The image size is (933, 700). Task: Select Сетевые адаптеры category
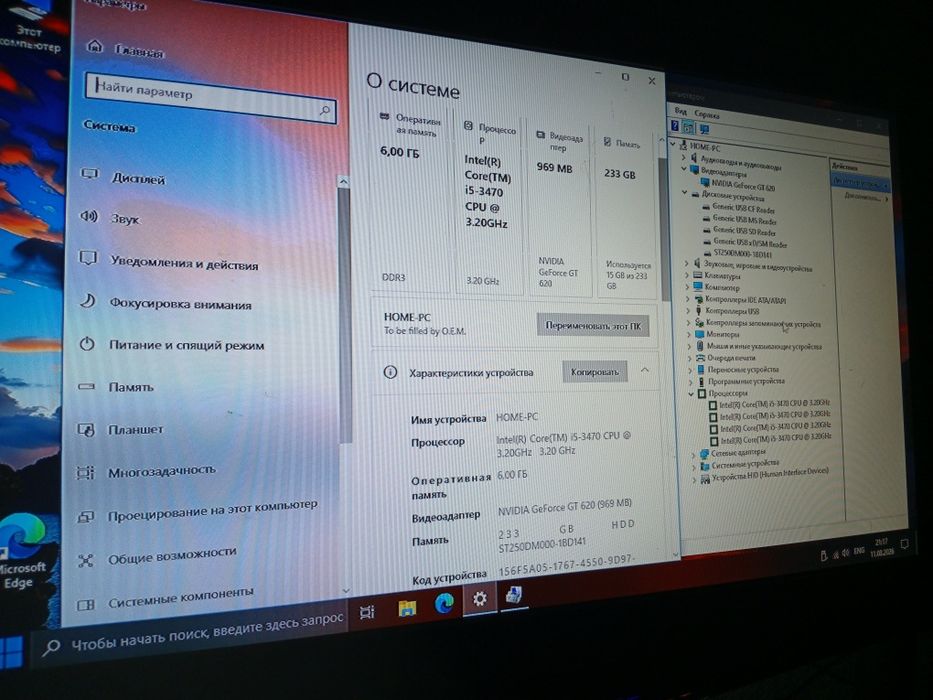[x=738, y=452]
